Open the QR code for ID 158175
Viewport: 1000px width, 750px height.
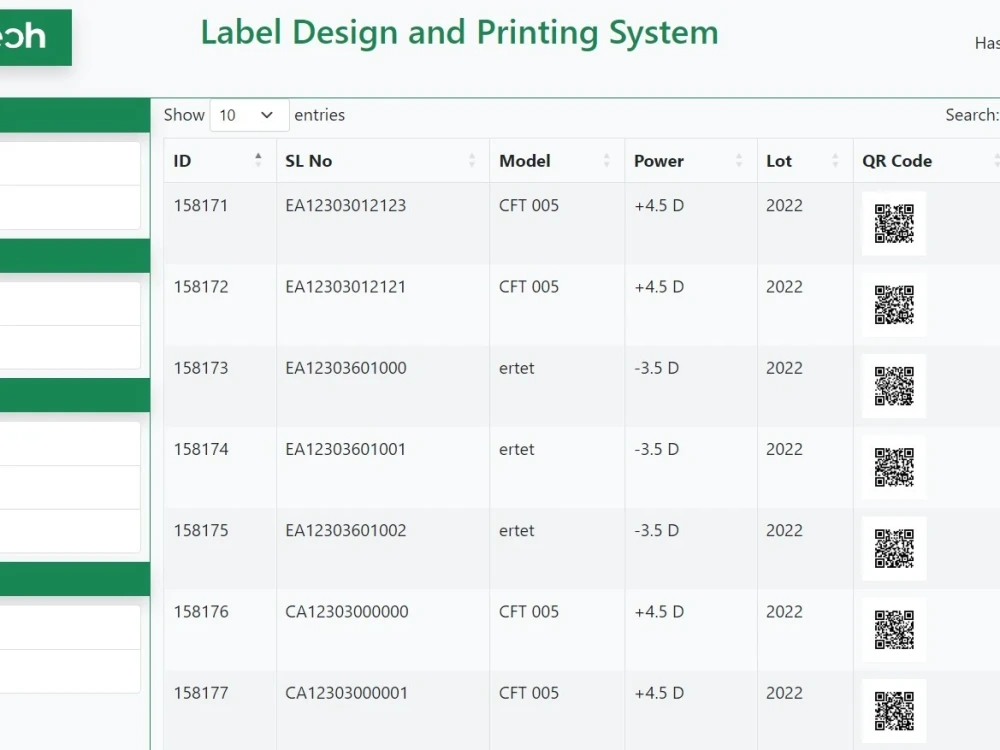click(893, 548)
